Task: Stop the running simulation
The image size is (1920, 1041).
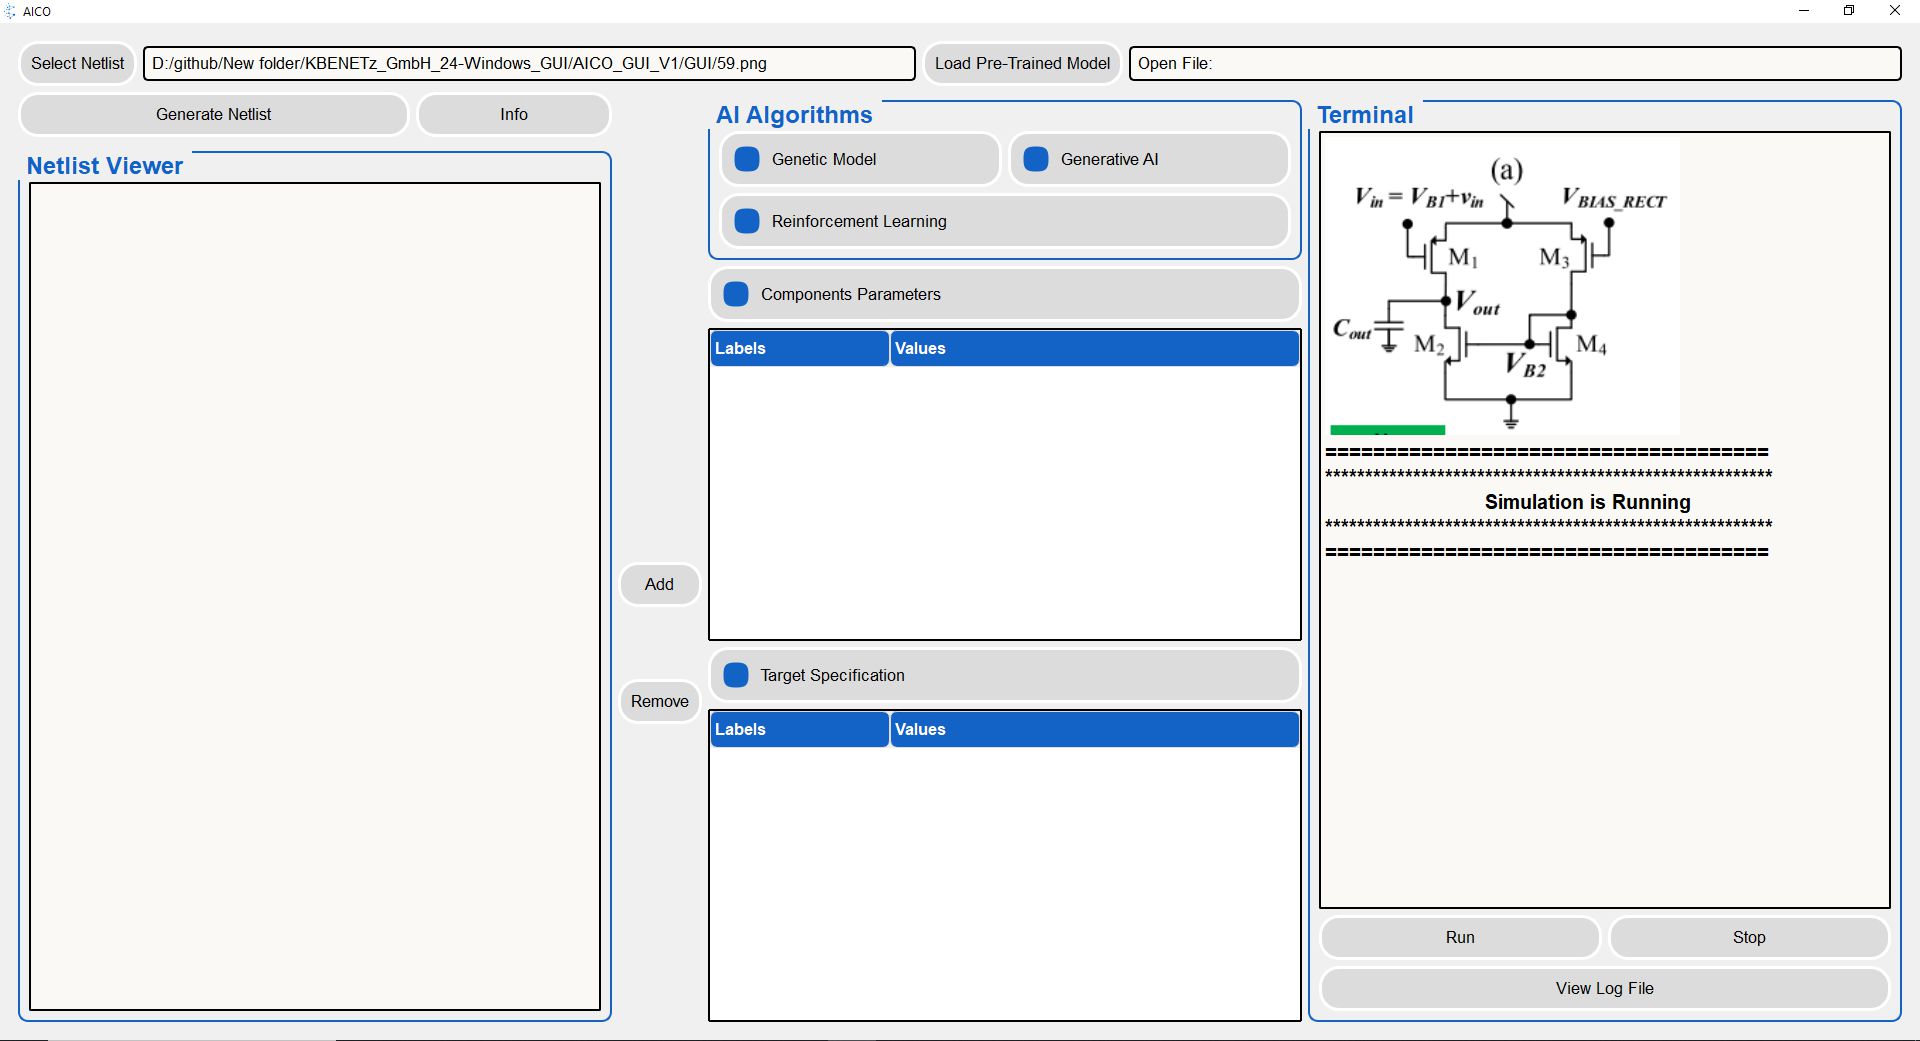Action: pos(1748,938)
